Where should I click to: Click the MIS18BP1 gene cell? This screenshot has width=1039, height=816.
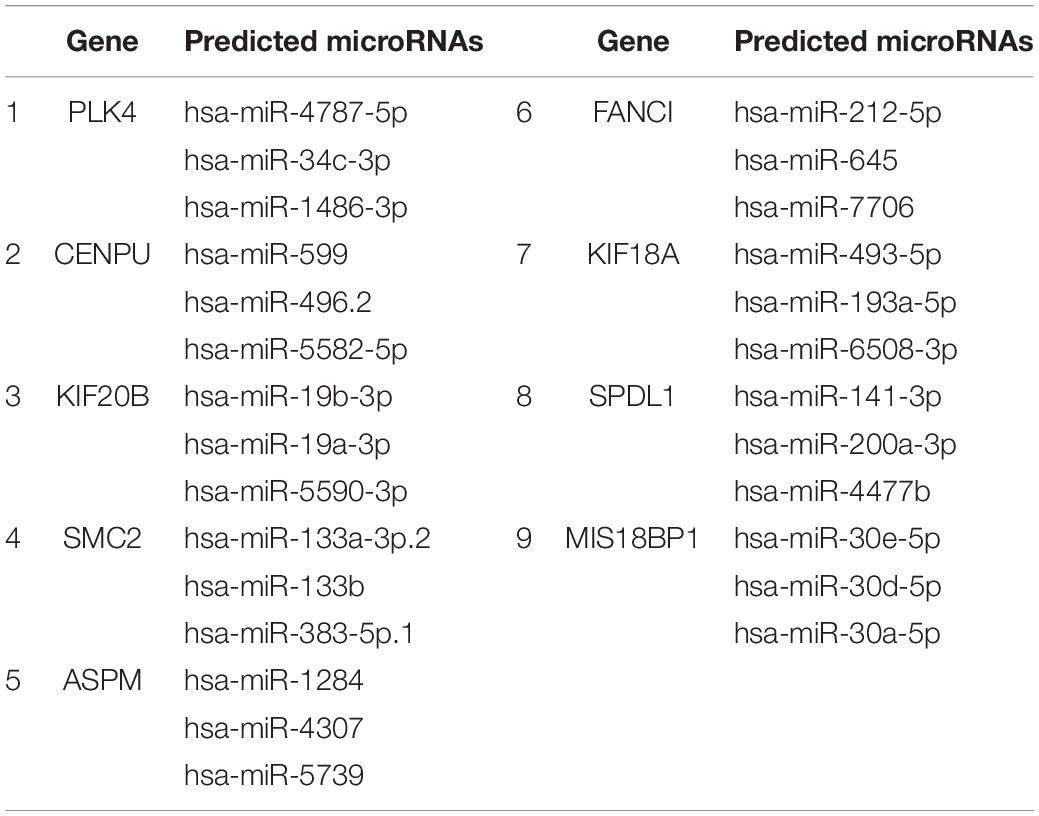631,538
